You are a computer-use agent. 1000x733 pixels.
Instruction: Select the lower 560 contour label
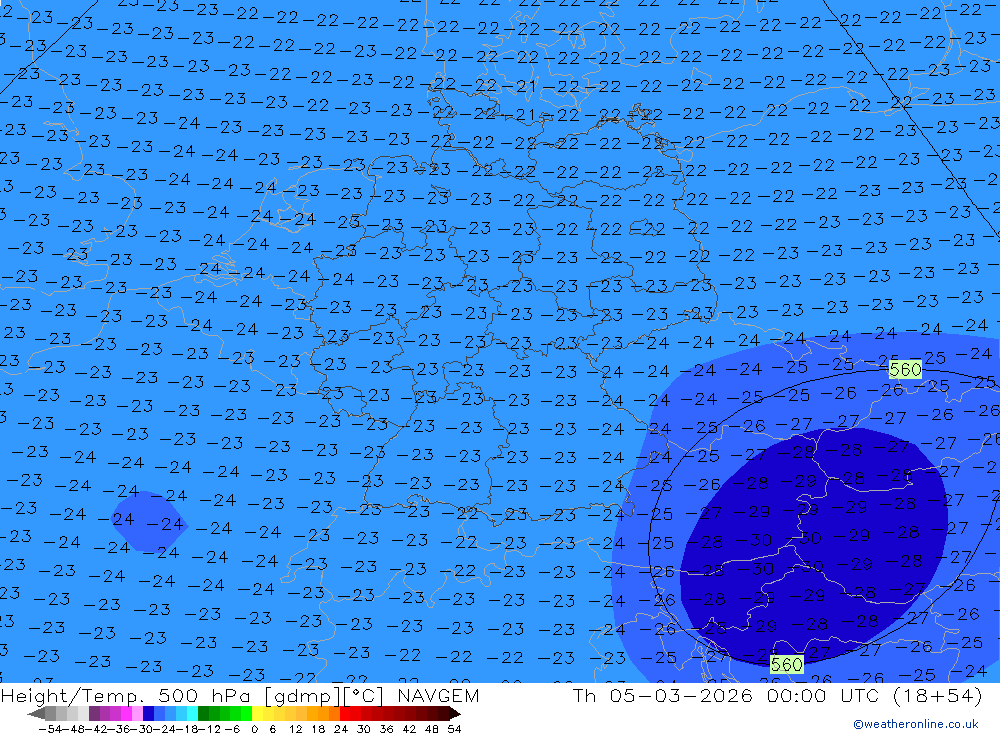tap(786, 664)
